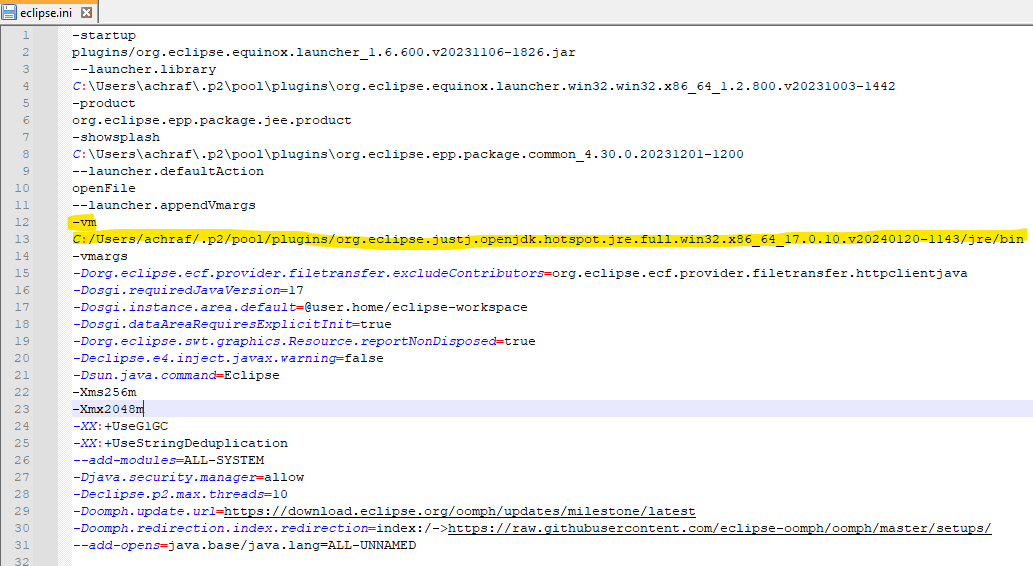
Task: Click the '-Xms256m' line
Action: click(104, 393)
